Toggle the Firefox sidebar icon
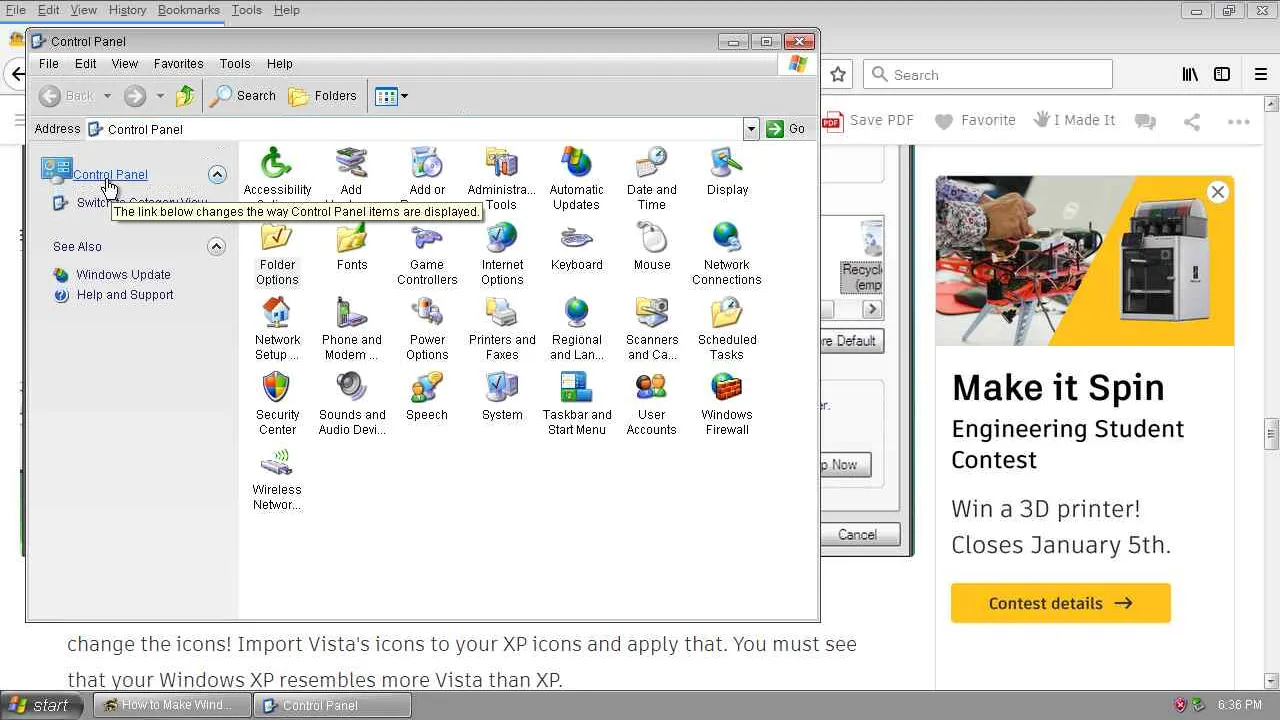This screenshot has height=720, width=1280. [1222, 74]
